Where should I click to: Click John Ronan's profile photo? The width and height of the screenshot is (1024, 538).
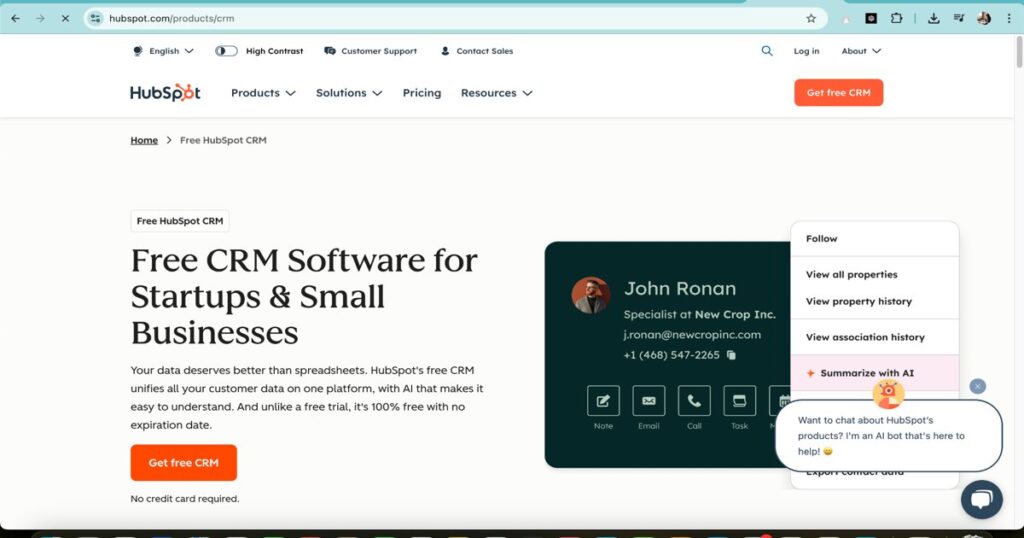click(591, 295)
